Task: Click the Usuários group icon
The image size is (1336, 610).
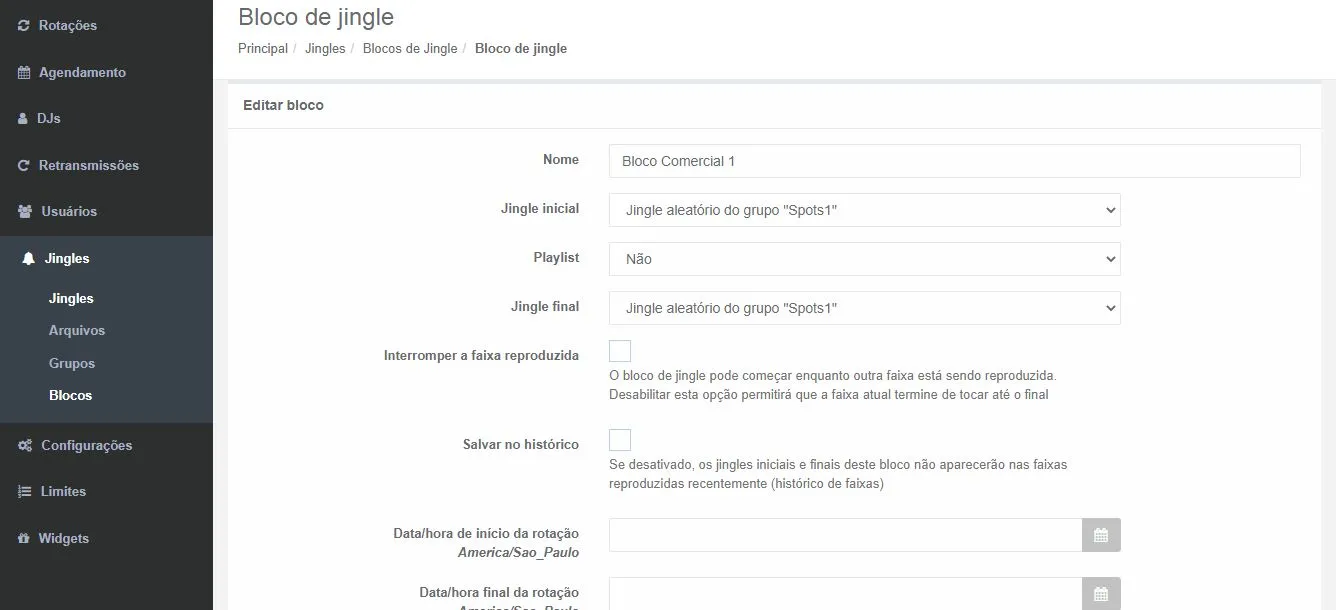Action: (22, 211)
